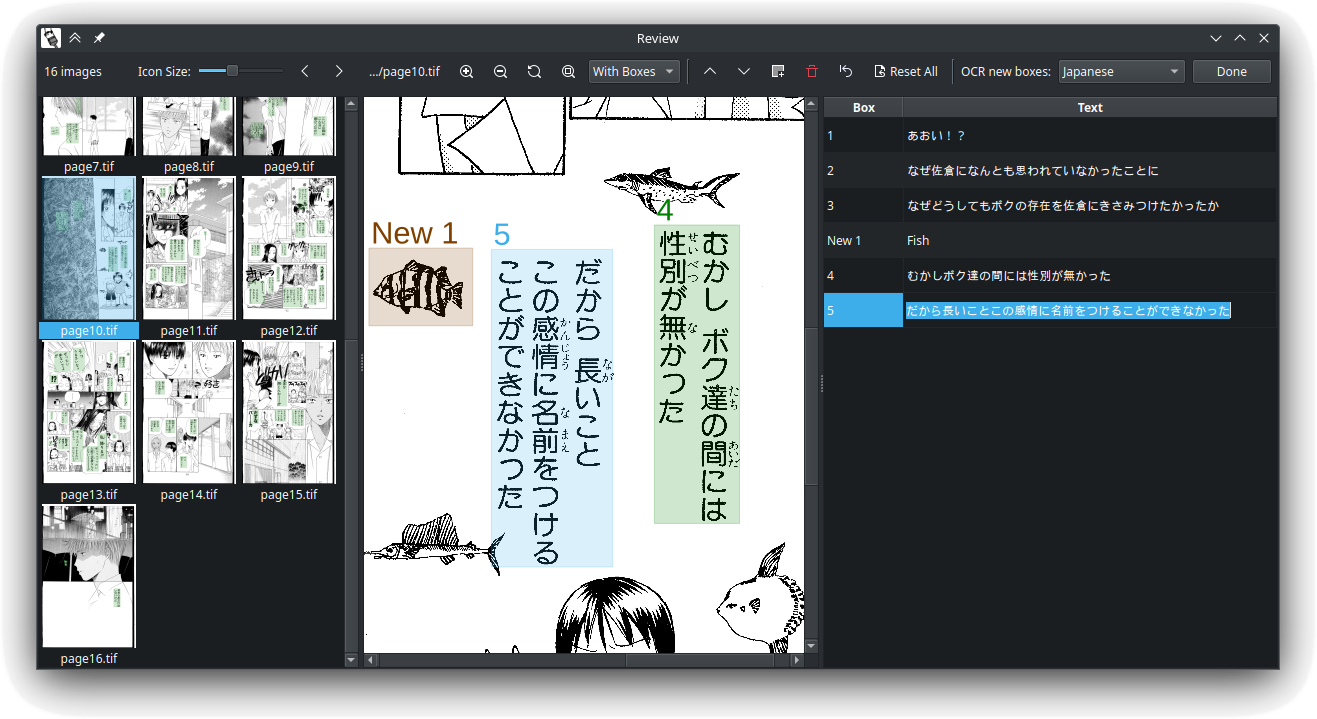Move selected box down with down arrow
The image size is (1317, 719).
point(744,72)
